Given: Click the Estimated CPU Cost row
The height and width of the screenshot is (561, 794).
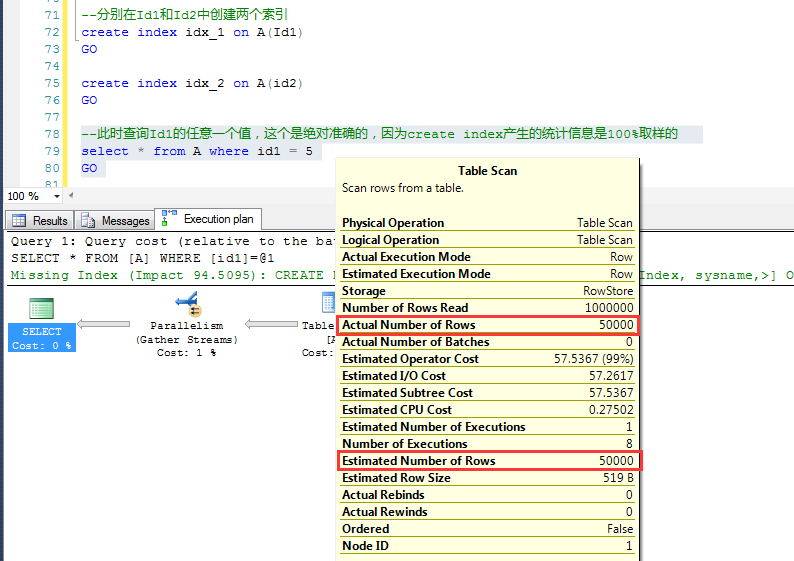Looking at the screenshot, I should pos(488,410).
